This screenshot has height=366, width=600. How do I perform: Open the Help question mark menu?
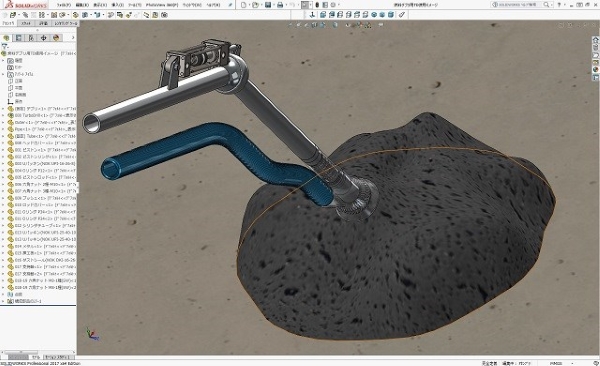559,5
